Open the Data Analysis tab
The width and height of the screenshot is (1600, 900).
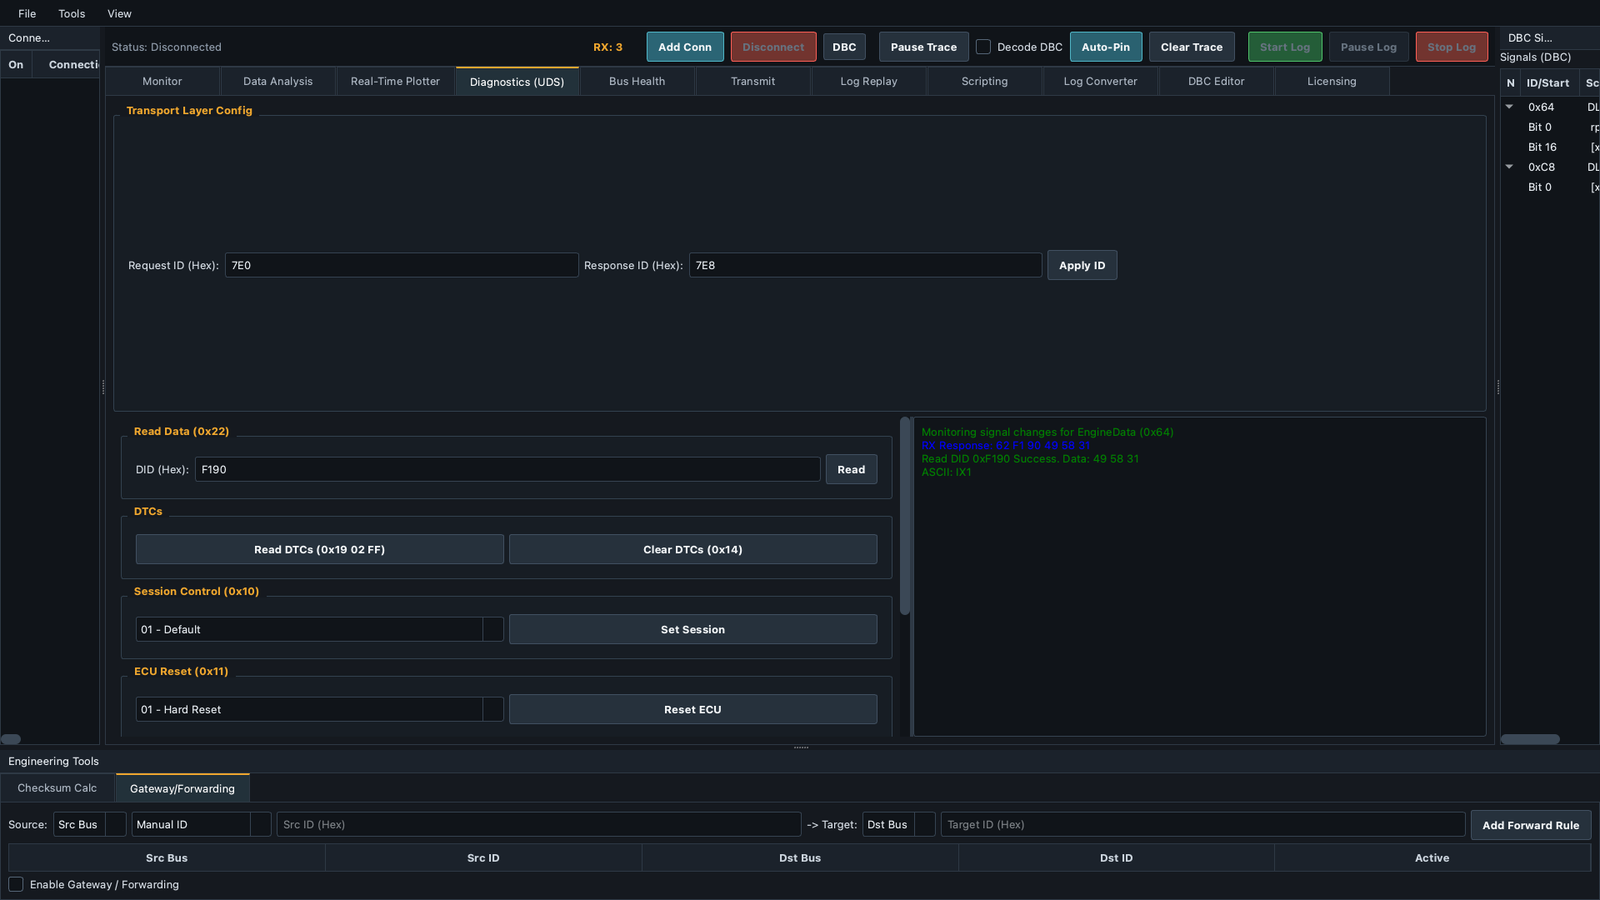pos(278,81)
